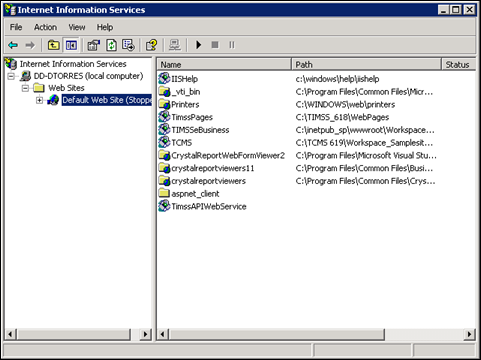
Task: Click the C:\TIMSS_618\WebPages path cell
Action: [x=342, y=117]
